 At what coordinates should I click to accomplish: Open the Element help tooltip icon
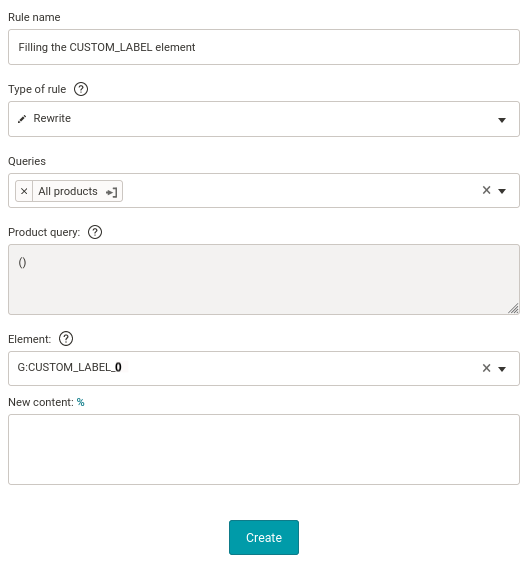[x=66, y=339]
